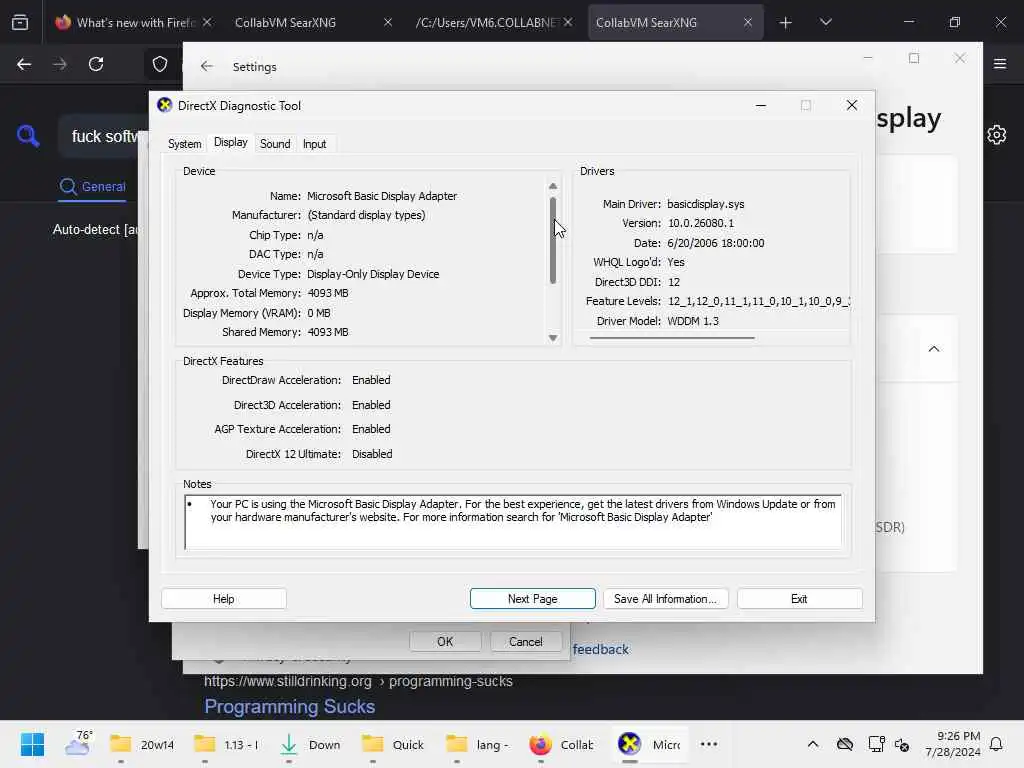
Task: Click Save All Information button
Action: [x=665, y=599]
